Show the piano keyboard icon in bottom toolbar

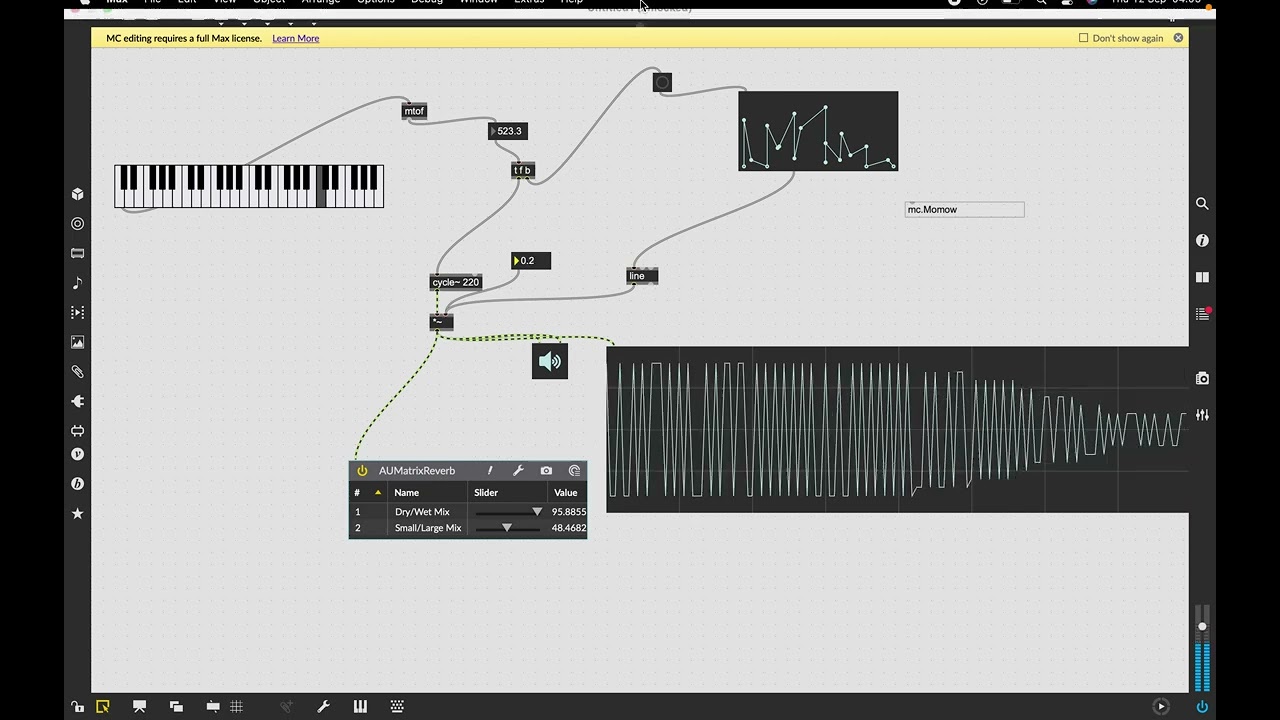tap(360, 706)
